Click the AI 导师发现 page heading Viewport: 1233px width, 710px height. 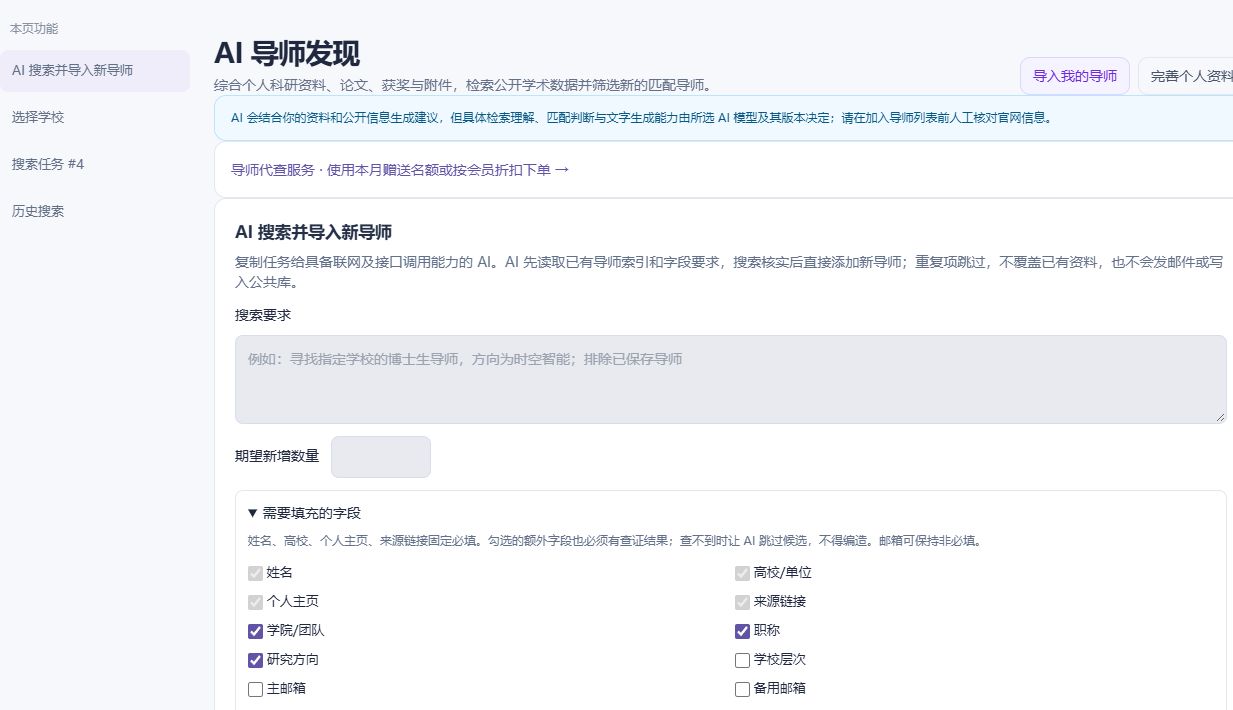pos(287,53)
